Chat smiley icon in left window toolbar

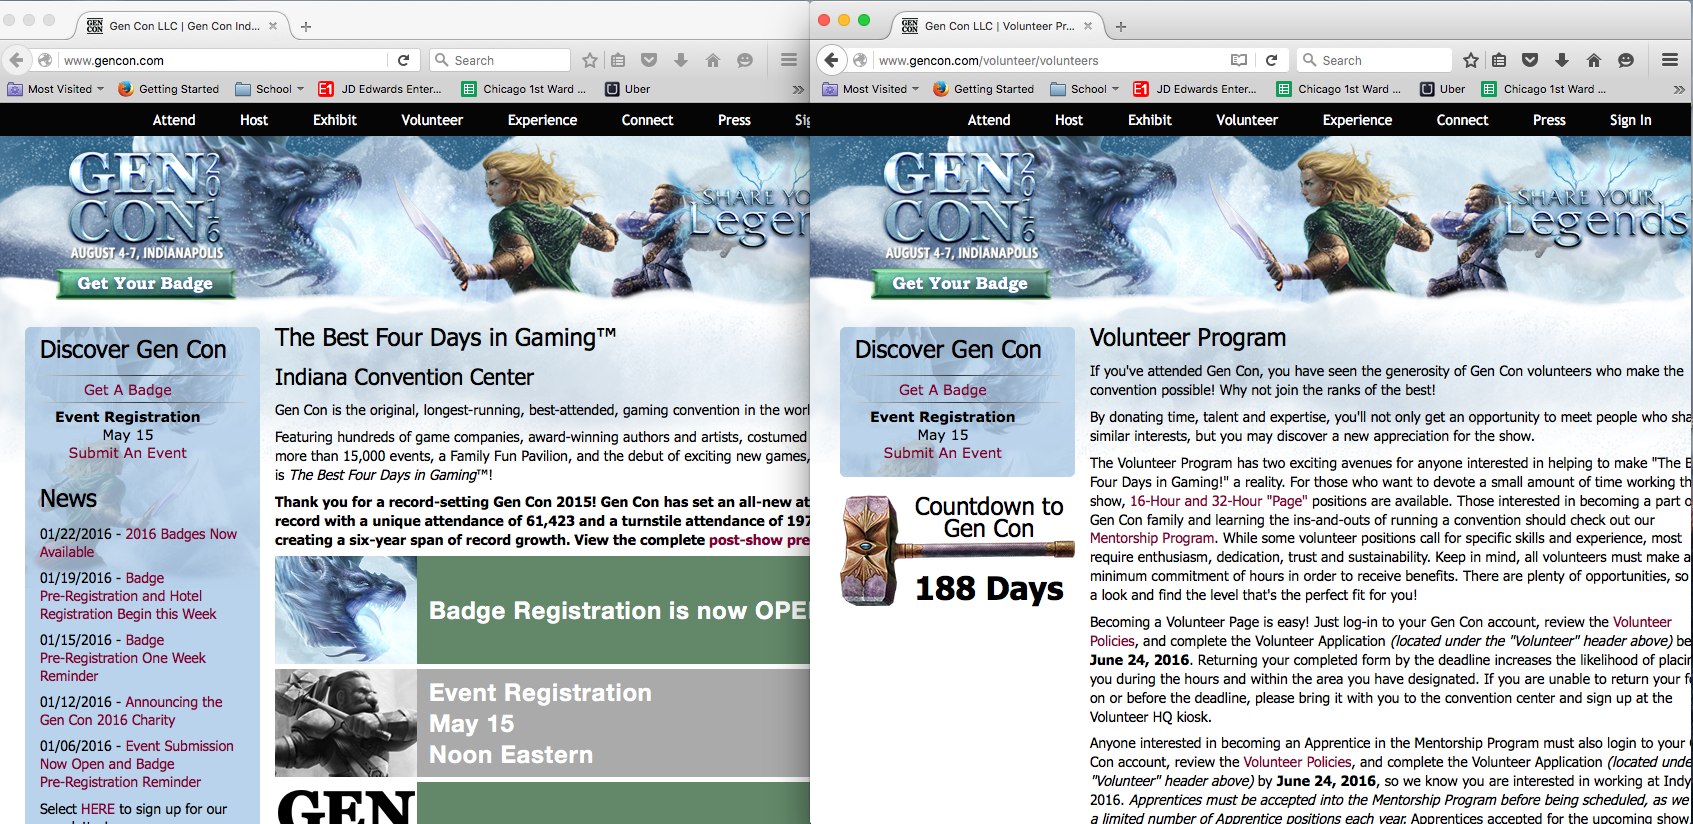(x=745, y=60)
